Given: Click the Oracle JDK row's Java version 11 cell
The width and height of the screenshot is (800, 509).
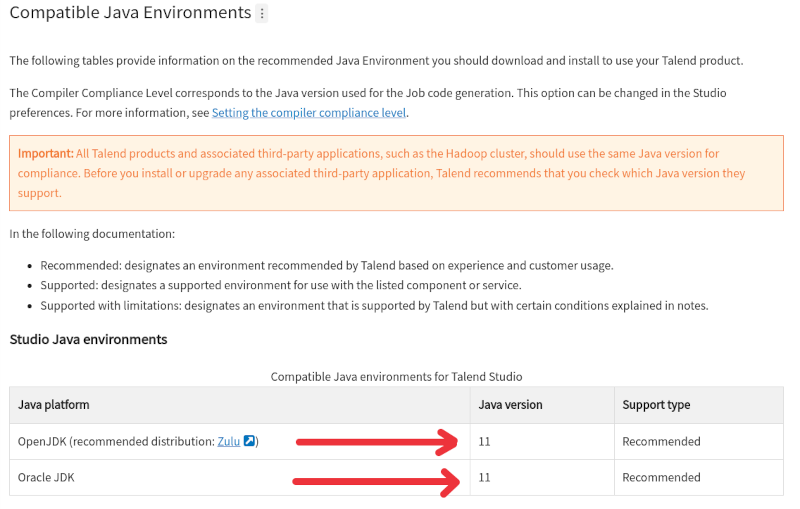Looking at the screenshot, I should 542,477.
